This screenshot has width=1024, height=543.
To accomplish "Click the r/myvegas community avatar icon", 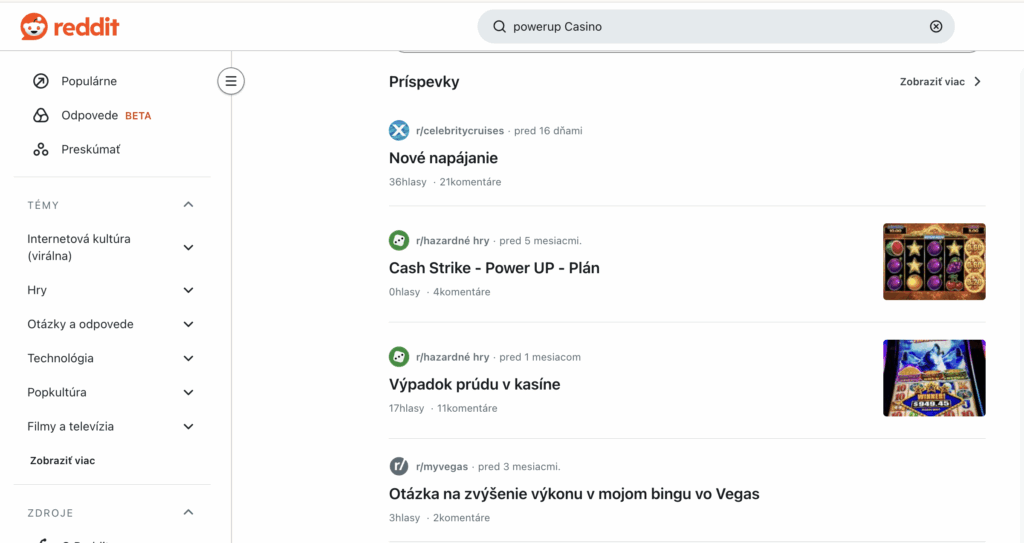I will pos(399,466).
